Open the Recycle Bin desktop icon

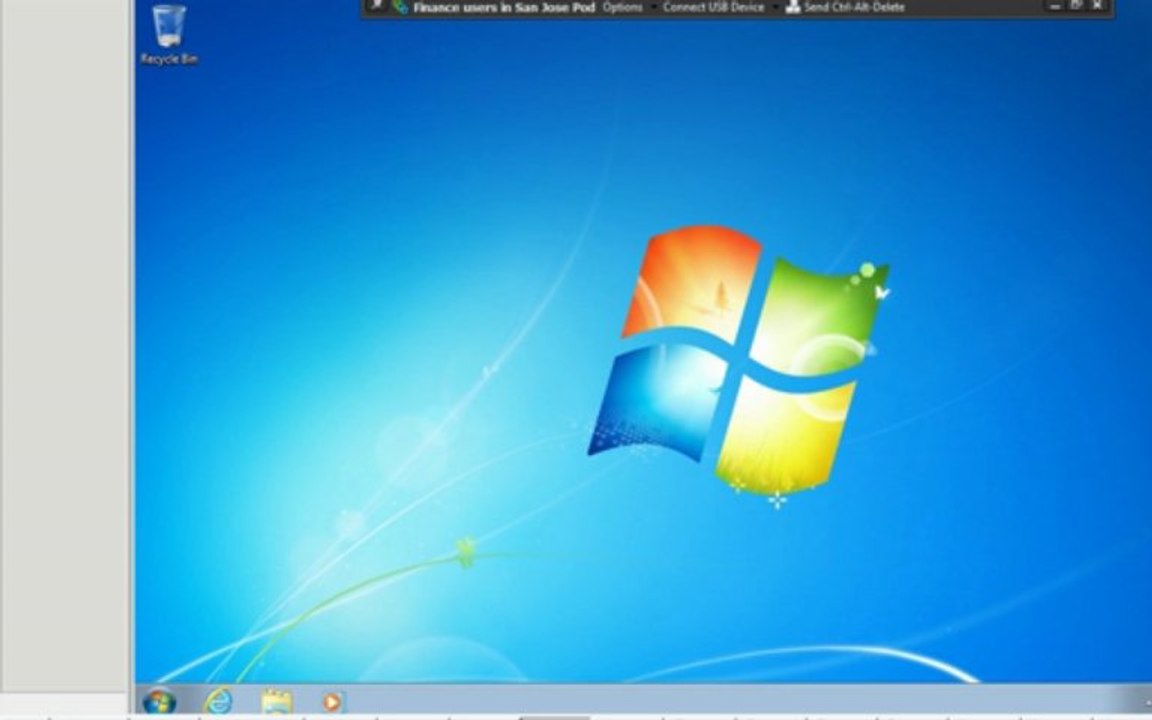169,35
